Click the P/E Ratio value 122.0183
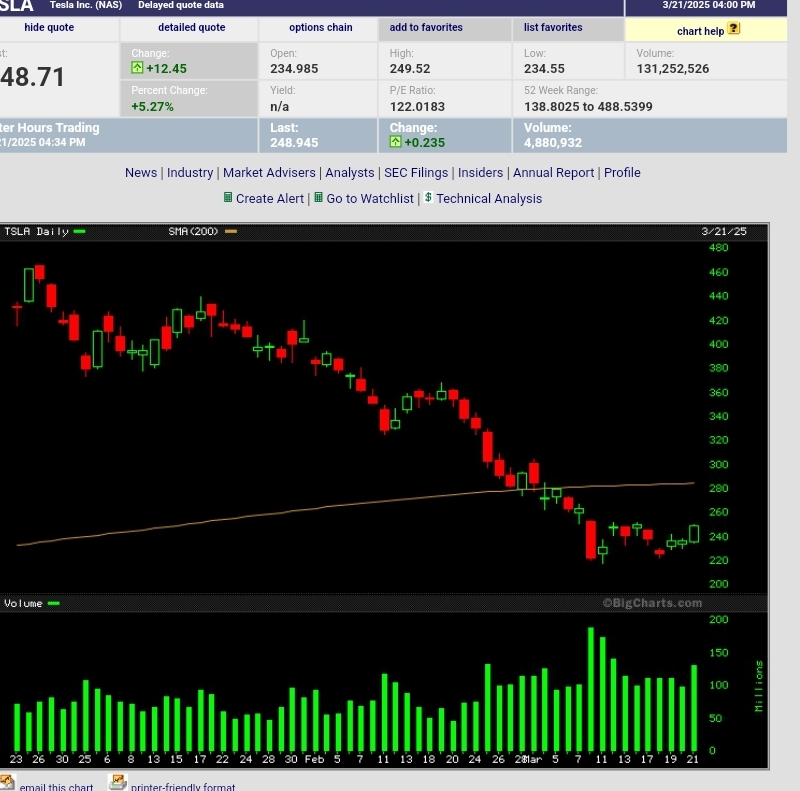The height and width of the screenshot is (791, 800). click(x=417, y=106)
